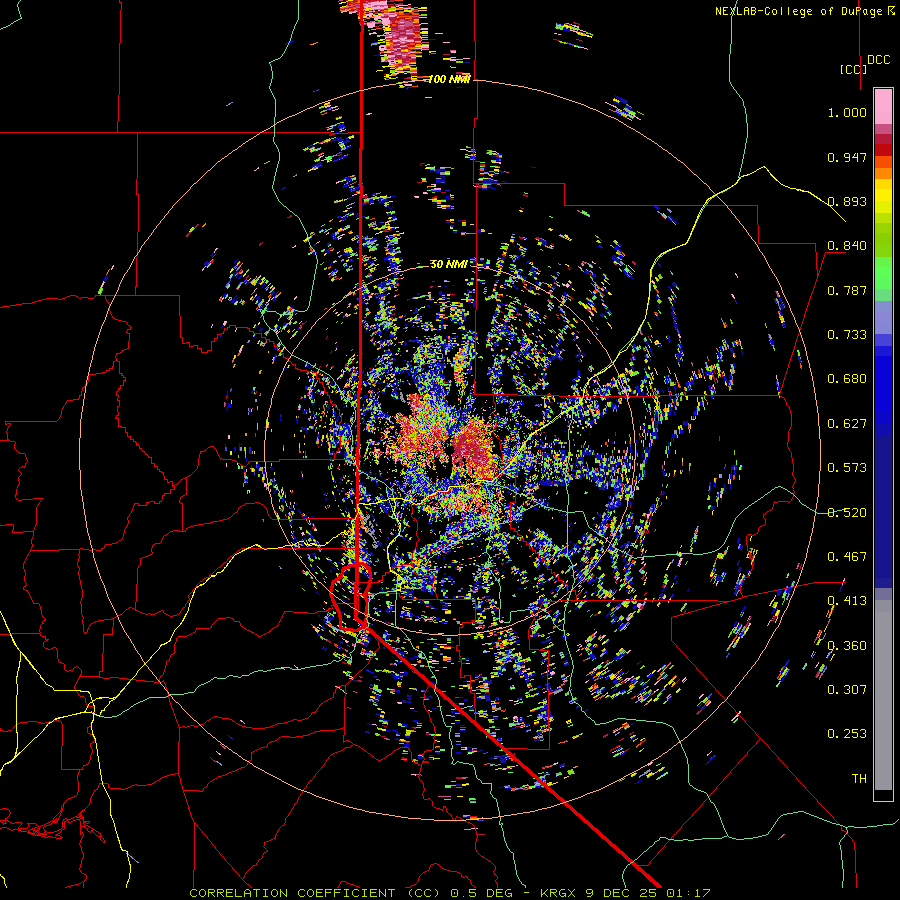The image size is (900, 900).
Task: Click the 0.627 scale value
Action: point(847,424)
